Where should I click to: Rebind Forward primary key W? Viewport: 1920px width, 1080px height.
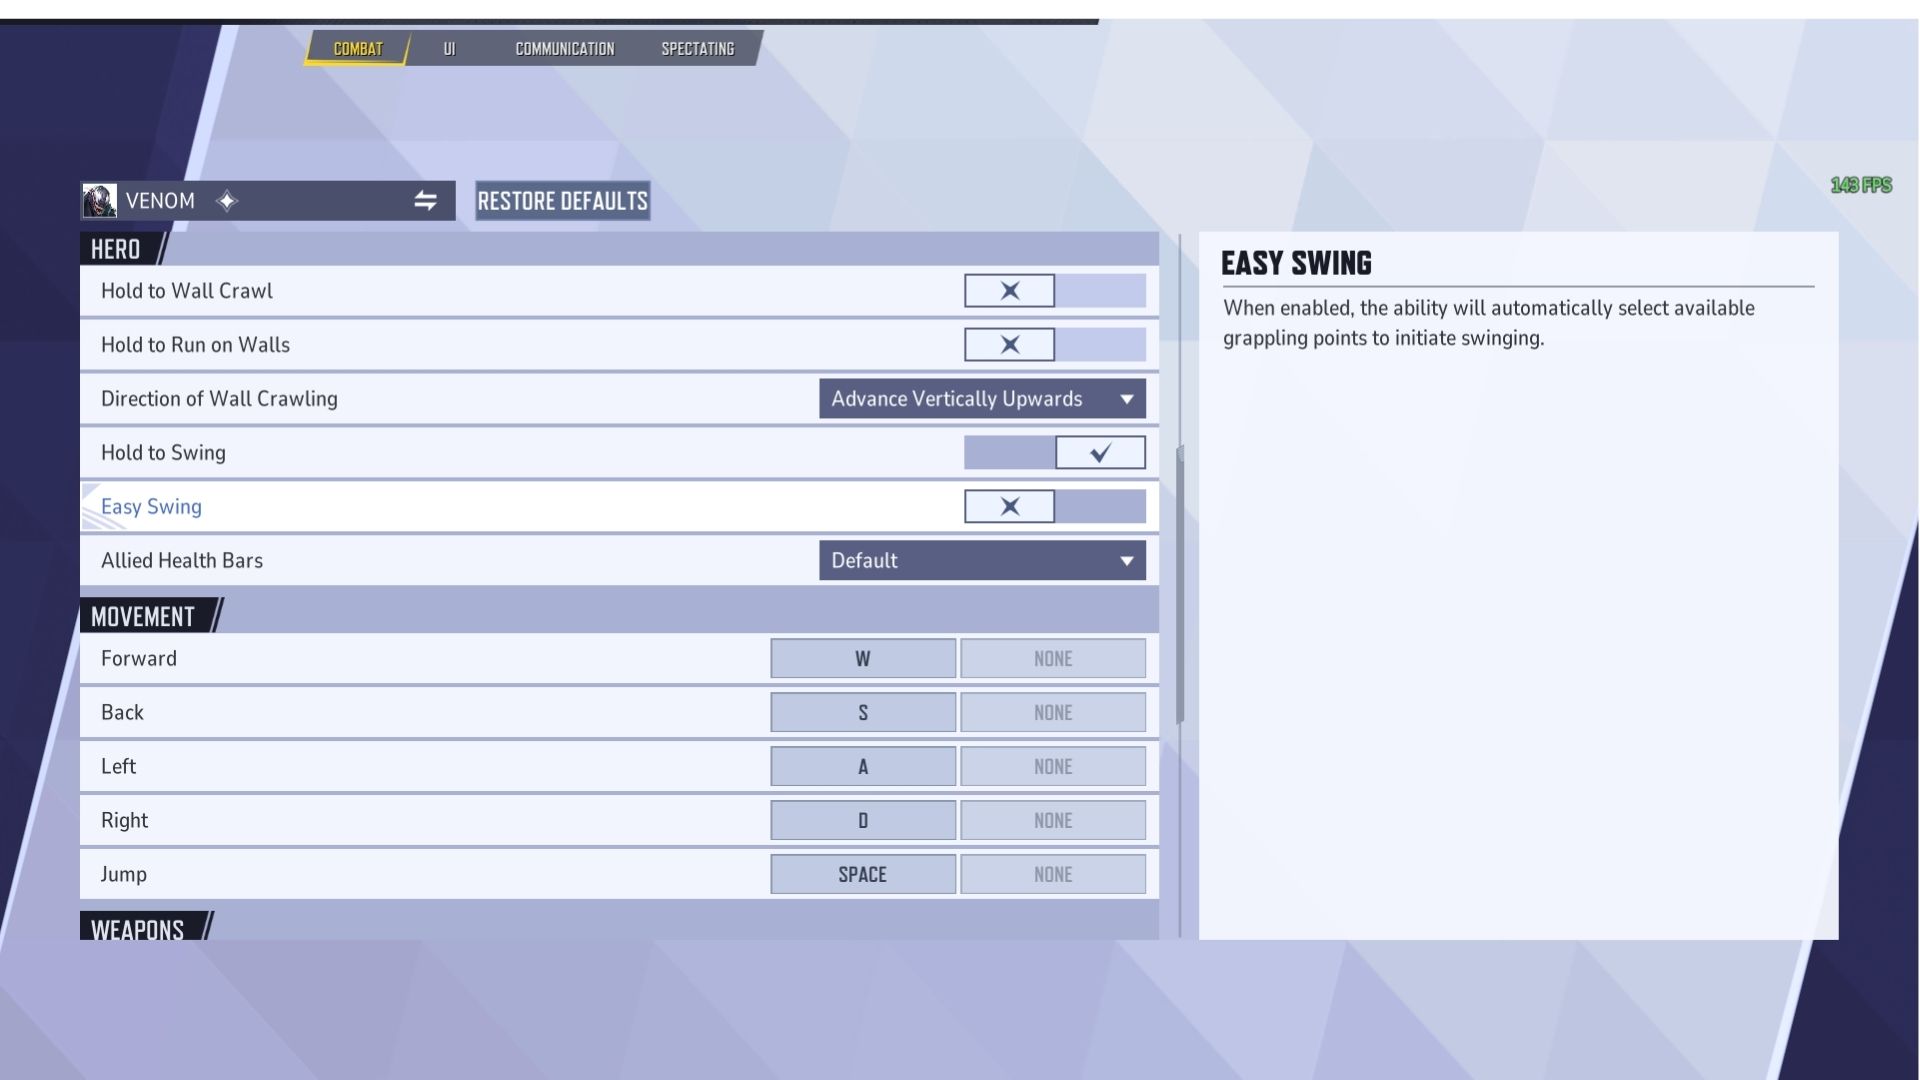(x=862, y=659)
